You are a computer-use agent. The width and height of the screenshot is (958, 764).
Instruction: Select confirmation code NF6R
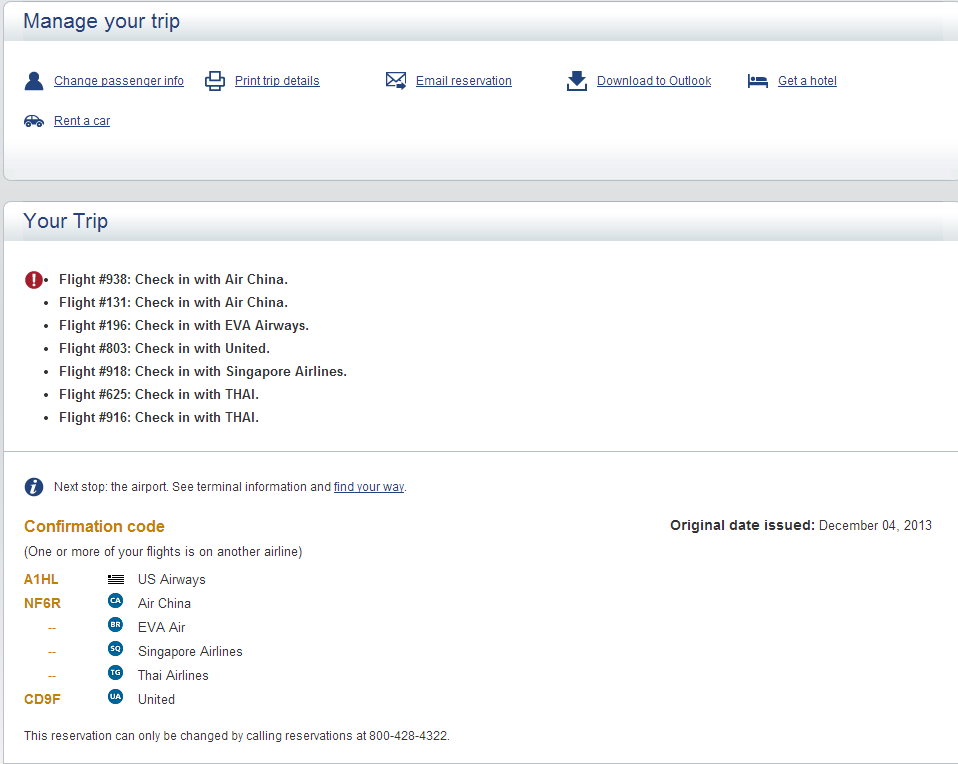click(42, 603)
